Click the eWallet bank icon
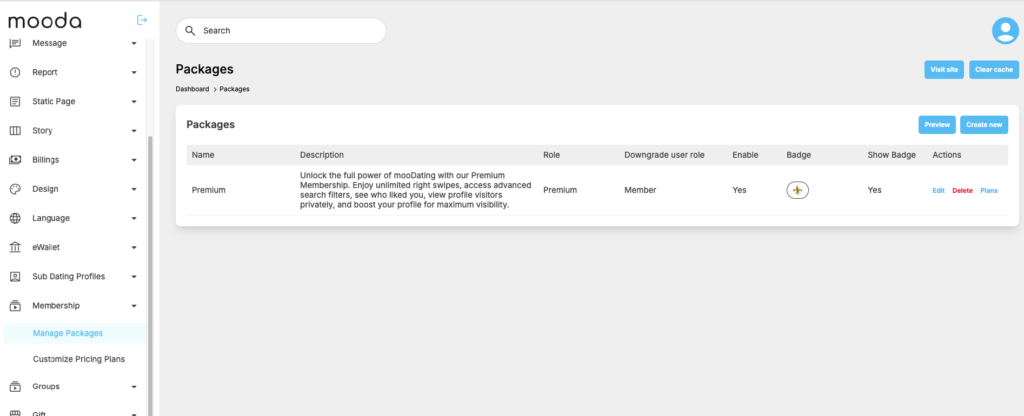Viewport: 1024px width, 416px height. tap(15, 247)
